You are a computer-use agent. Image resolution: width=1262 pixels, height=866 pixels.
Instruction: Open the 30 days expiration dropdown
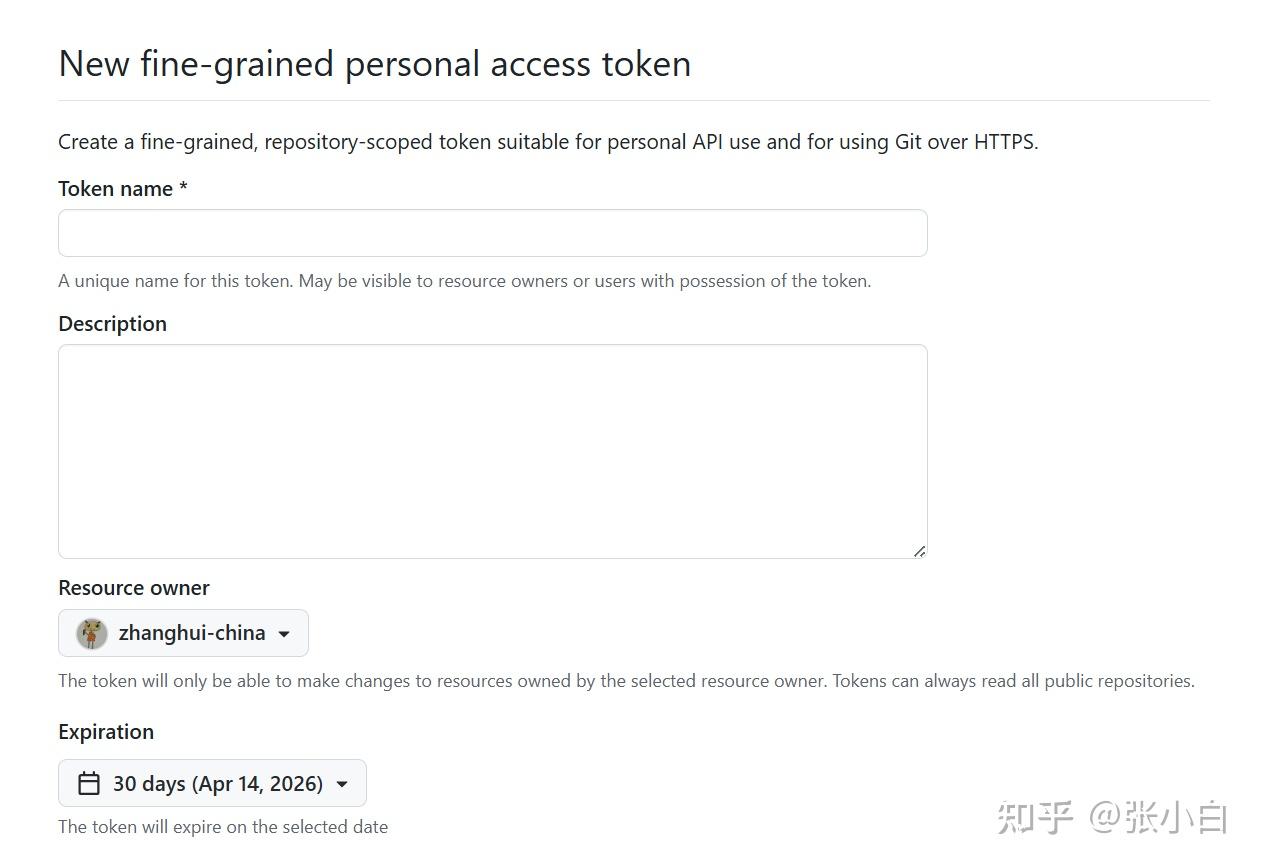click(217, 783)
